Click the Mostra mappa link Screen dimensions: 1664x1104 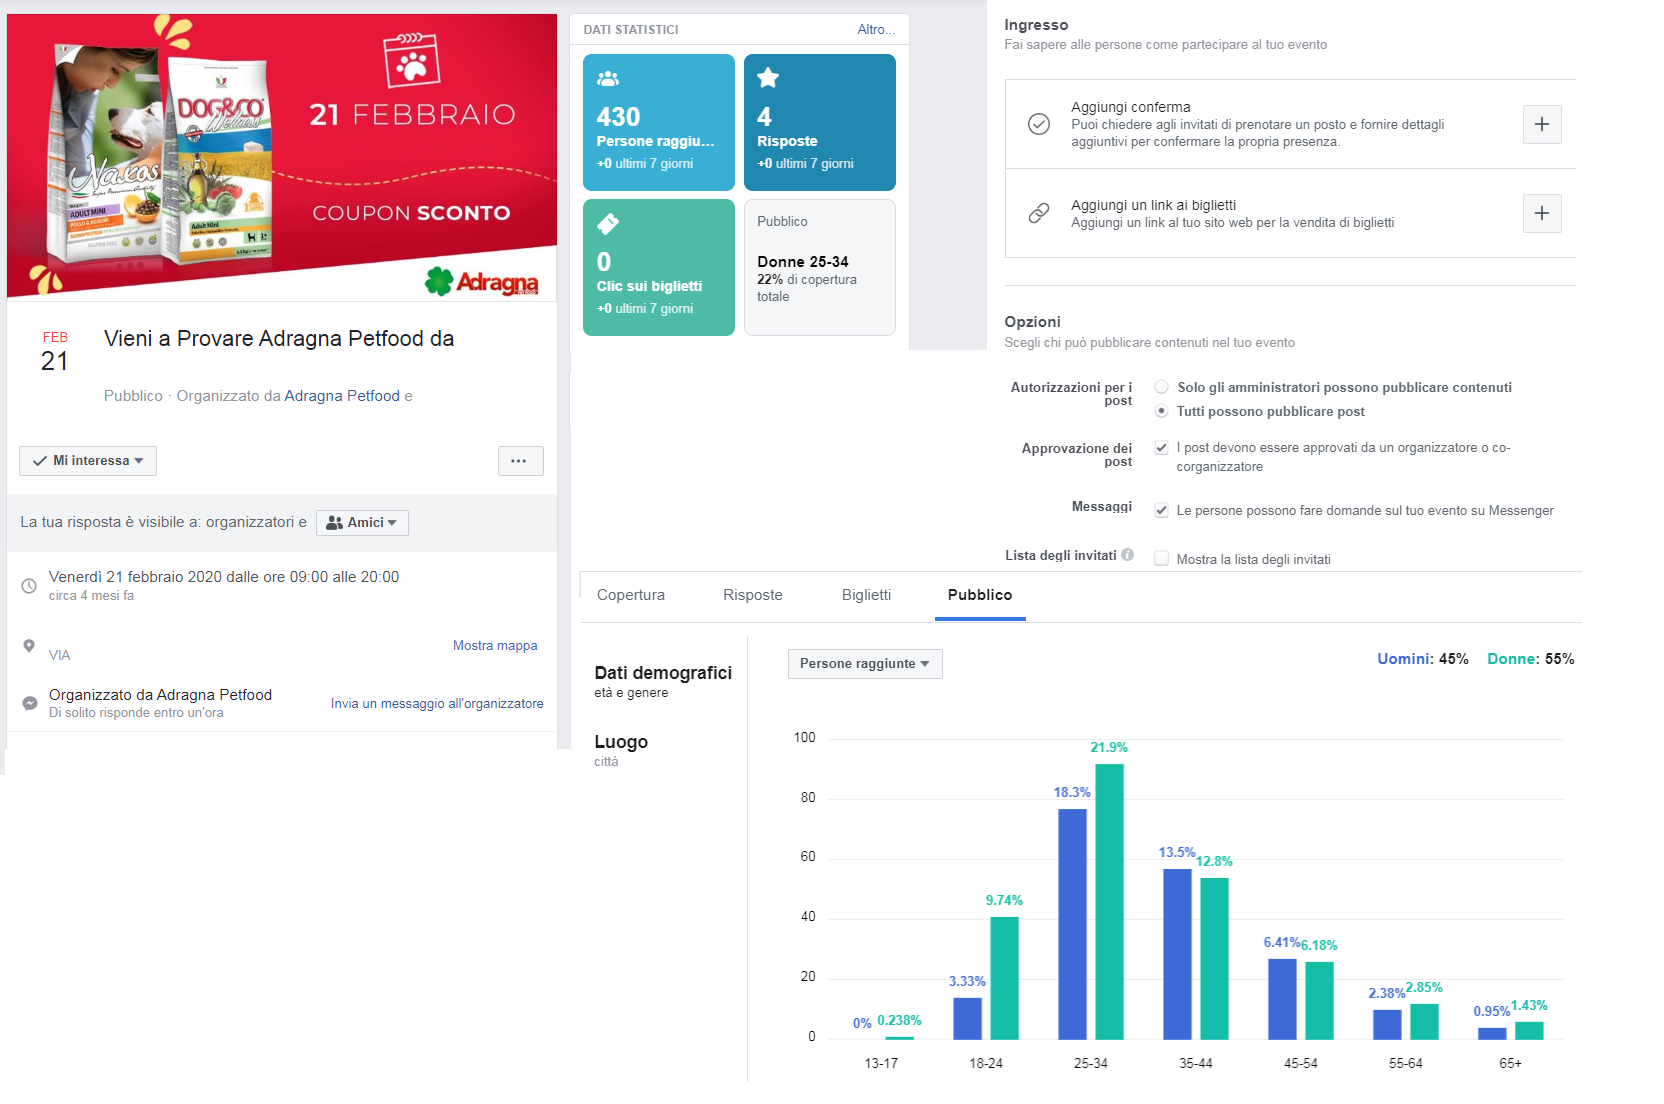point(495,646)
